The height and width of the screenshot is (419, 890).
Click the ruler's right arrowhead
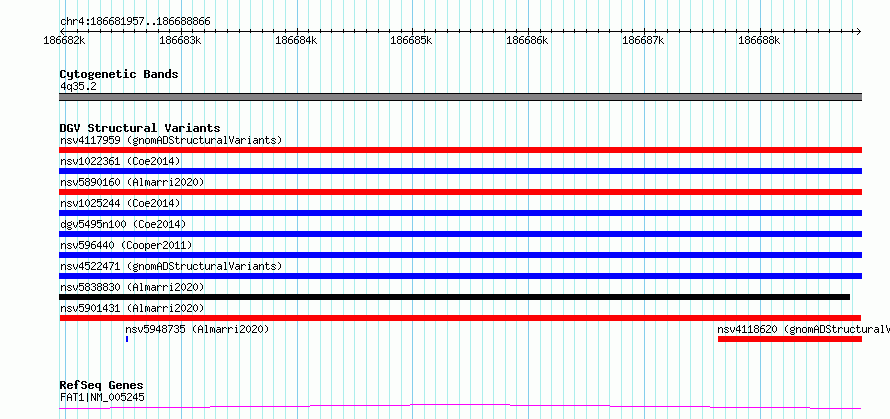[x=859, y=31]
